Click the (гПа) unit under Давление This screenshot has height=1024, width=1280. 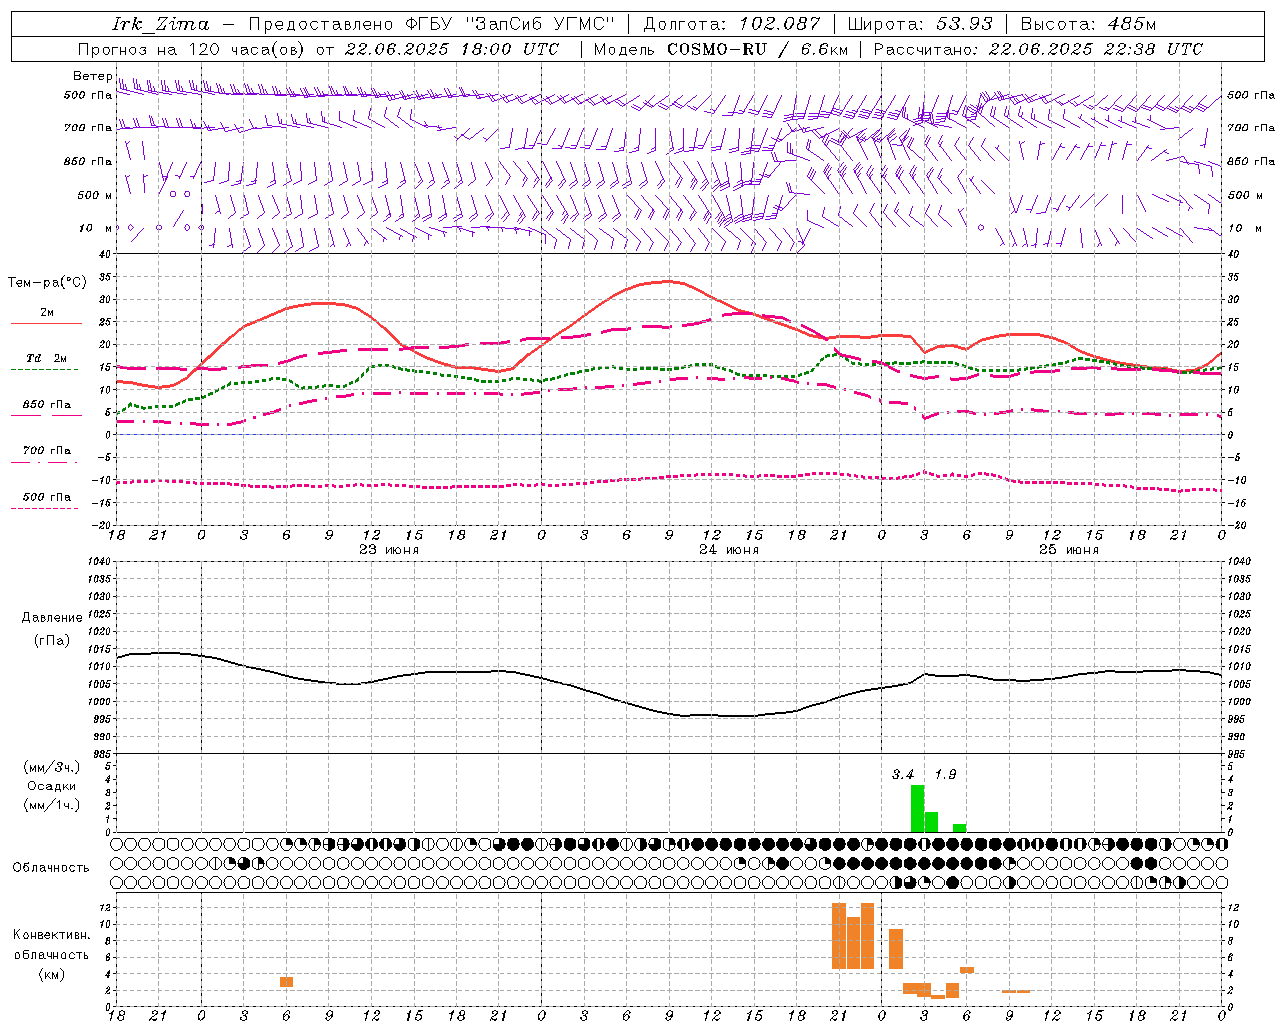pyautogui.click(x=52, y=640)
